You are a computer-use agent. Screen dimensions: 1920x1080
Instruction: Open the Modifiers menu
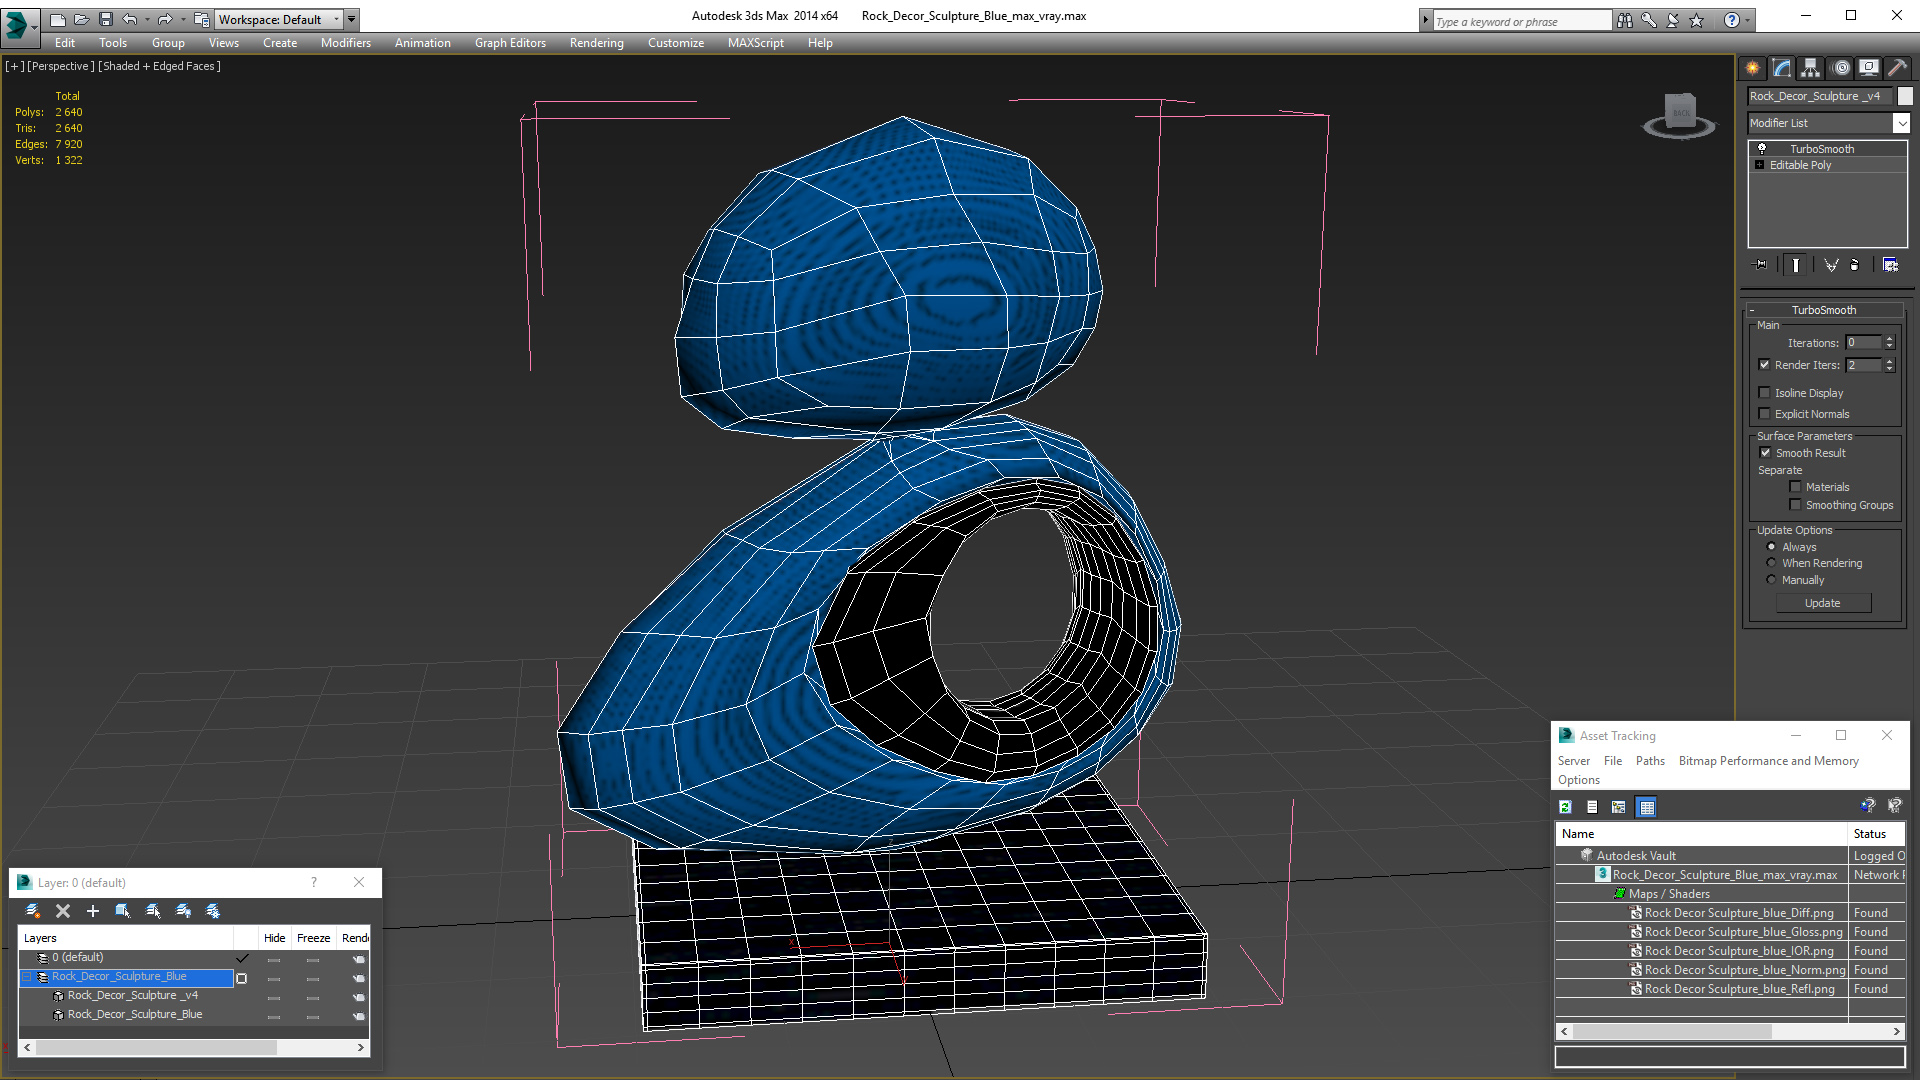pos(345,43)
